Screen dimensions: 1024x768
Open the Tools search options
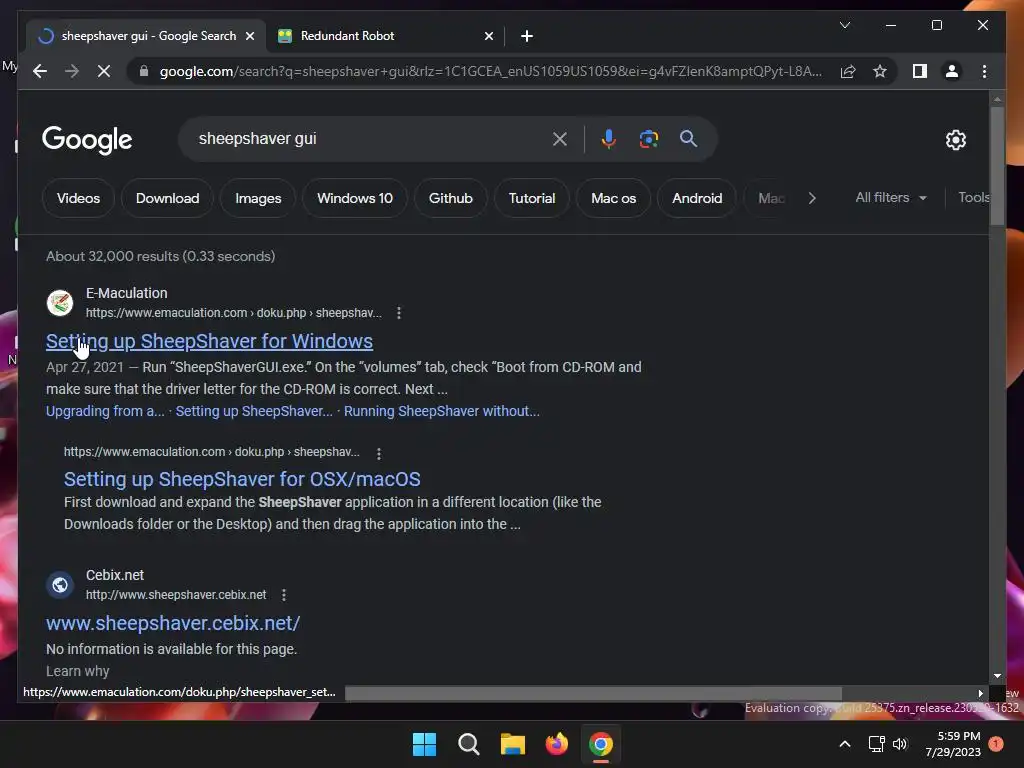(973, 197)
